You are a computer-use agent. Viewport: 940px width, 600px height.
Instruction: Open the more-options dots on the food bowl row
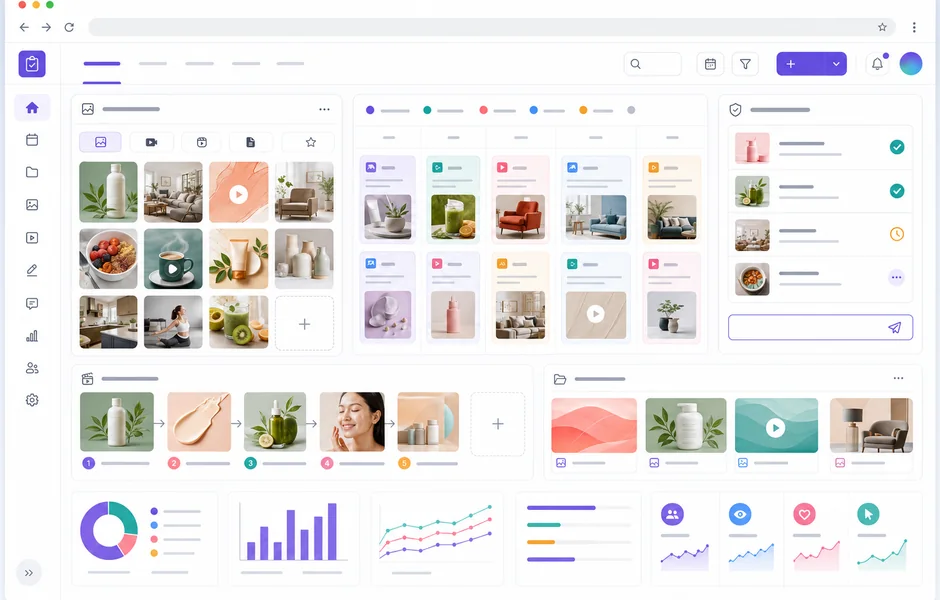pyautogui.click(x=897, y=278)
